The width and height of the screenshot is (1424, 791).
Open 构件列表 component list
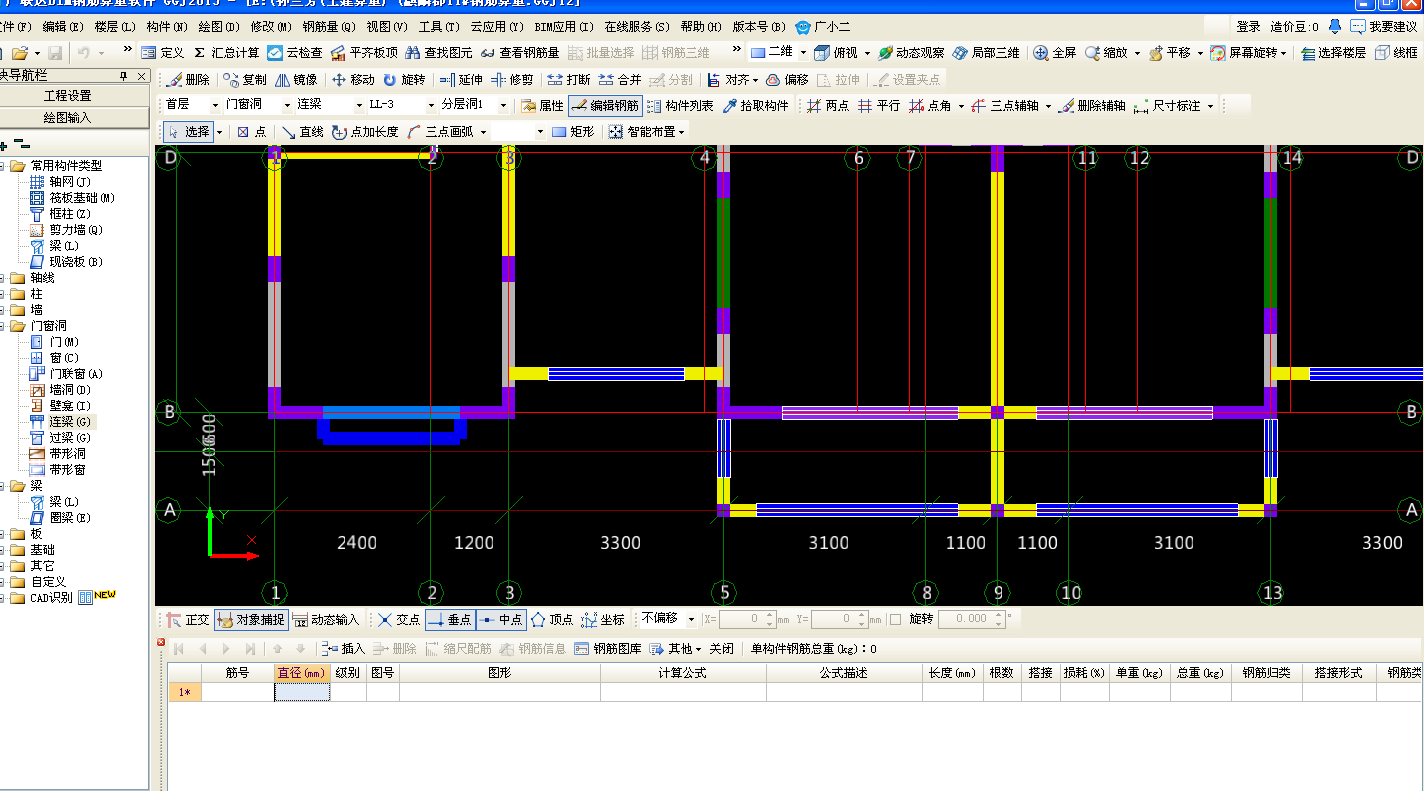680,105
